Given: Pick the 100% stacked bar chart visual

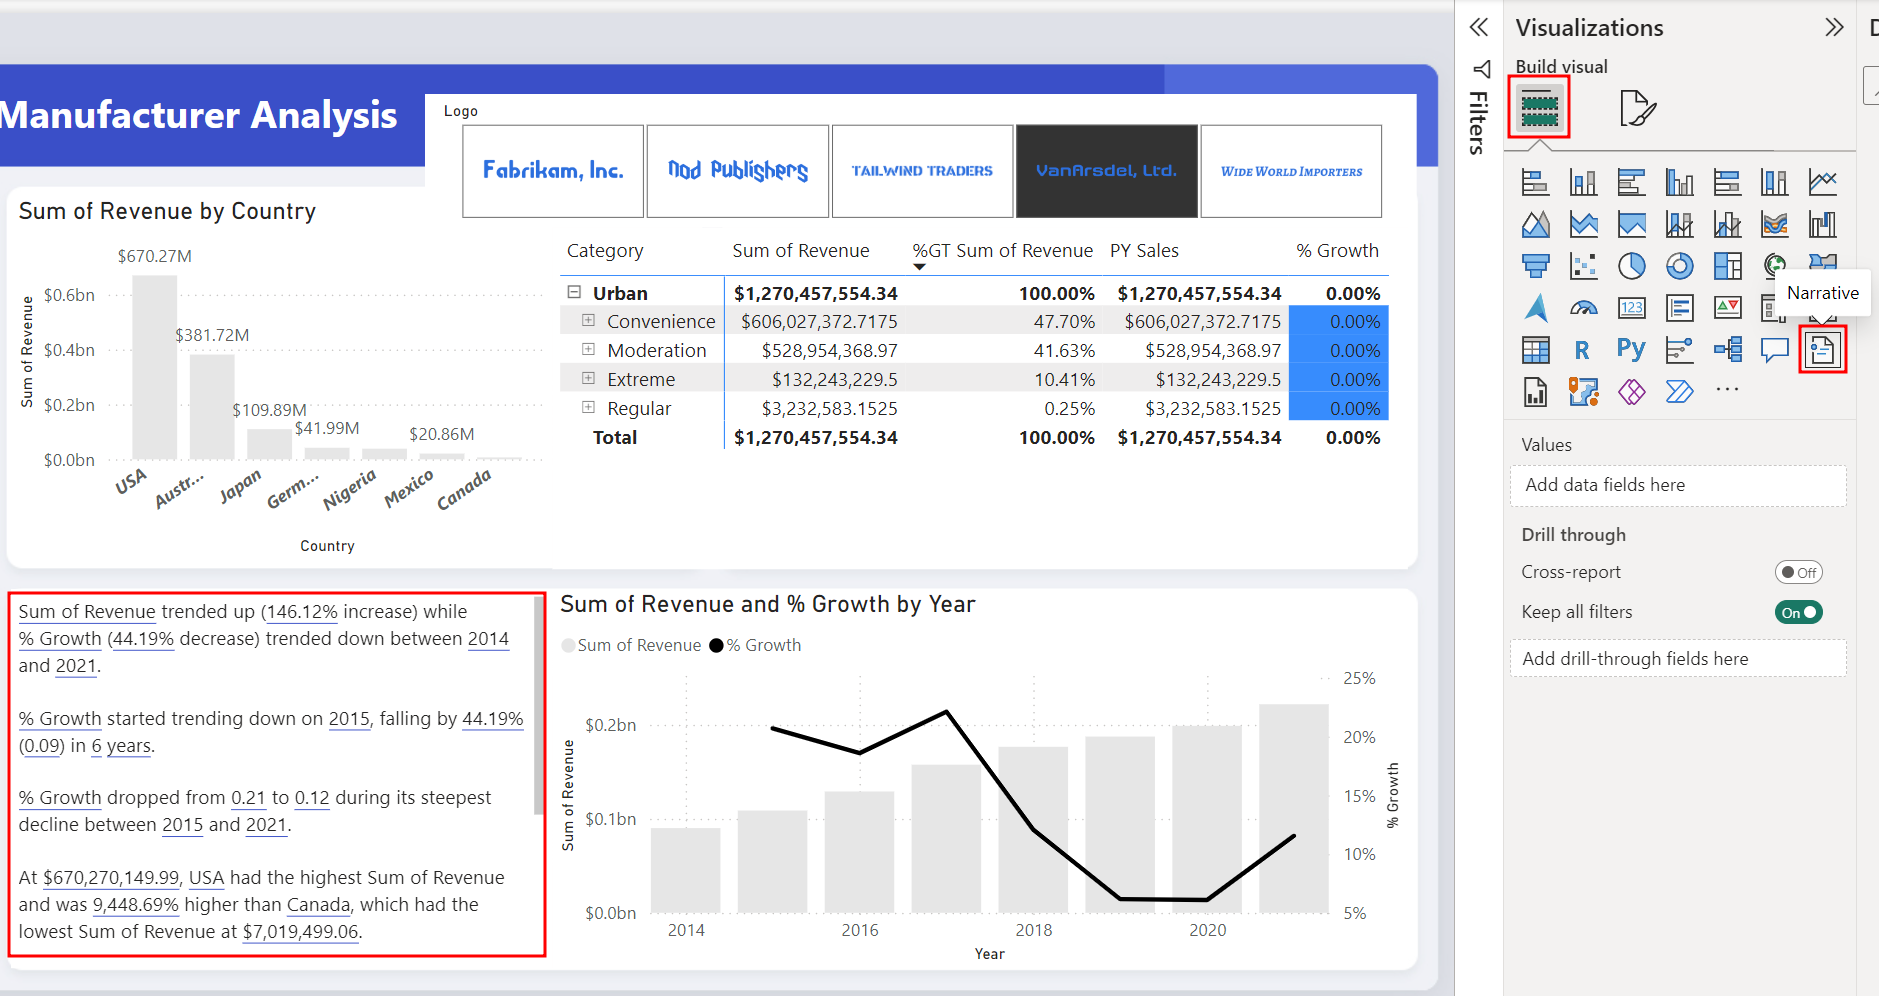Looking at the screenshot, I should click(1727, 182).
